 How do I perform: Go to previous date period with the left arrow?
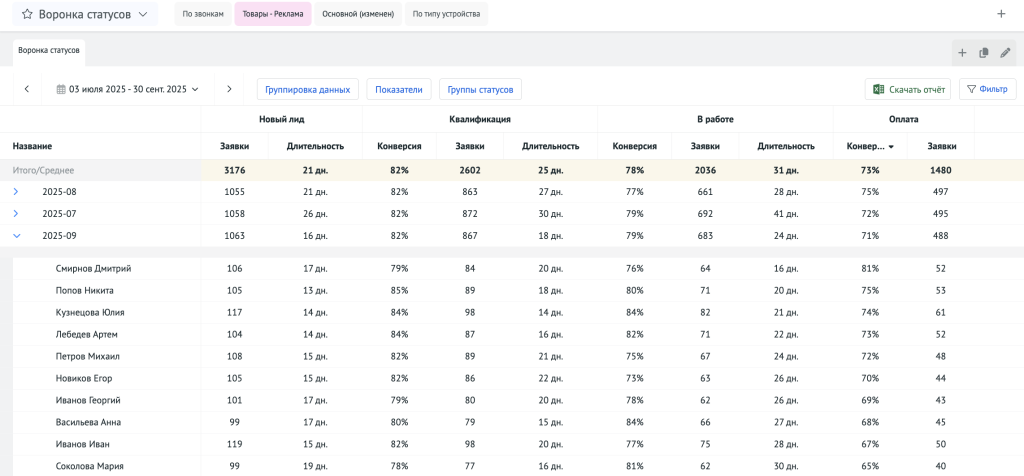(27, 89)
